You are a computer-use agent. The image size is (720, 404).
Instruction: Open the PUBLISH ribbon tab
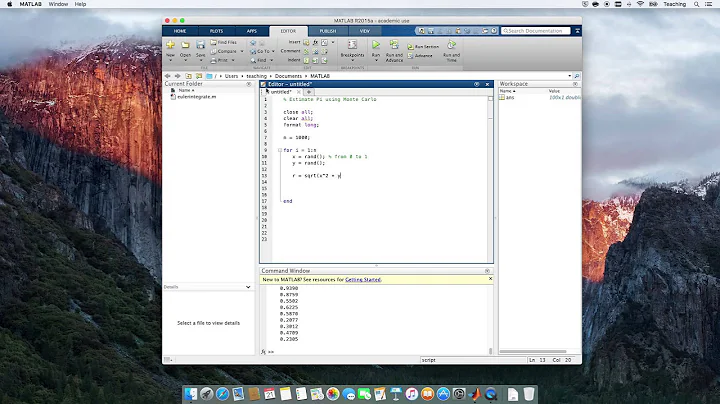[x=328, y=31]
